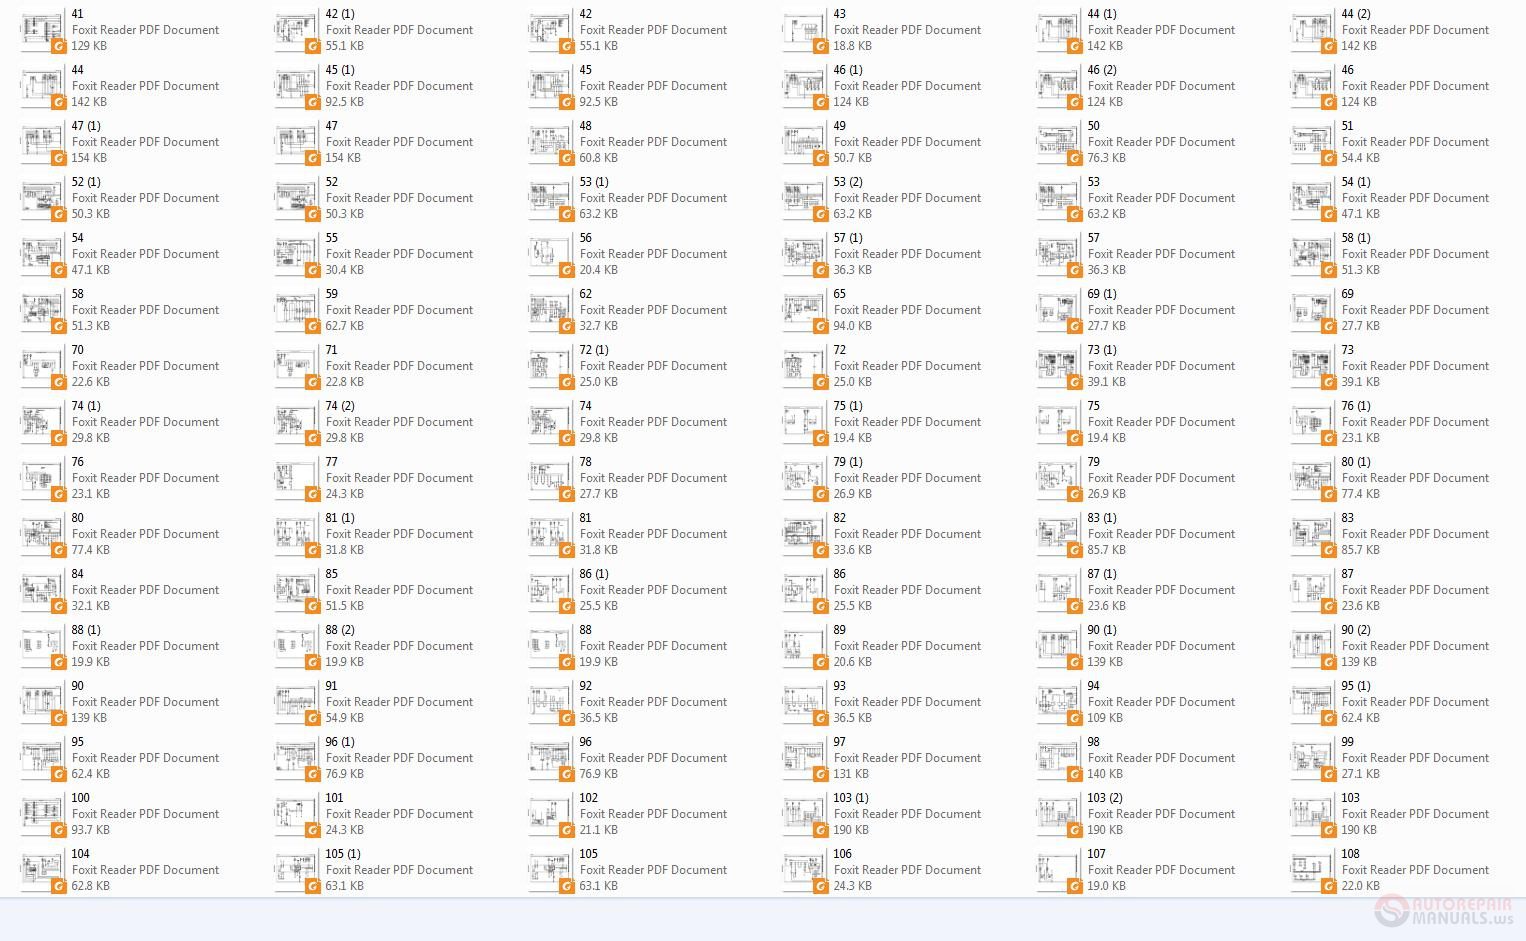1526x941 pixels.
Task: Click the PDF icon of file 100
Action: coord(42,816)
